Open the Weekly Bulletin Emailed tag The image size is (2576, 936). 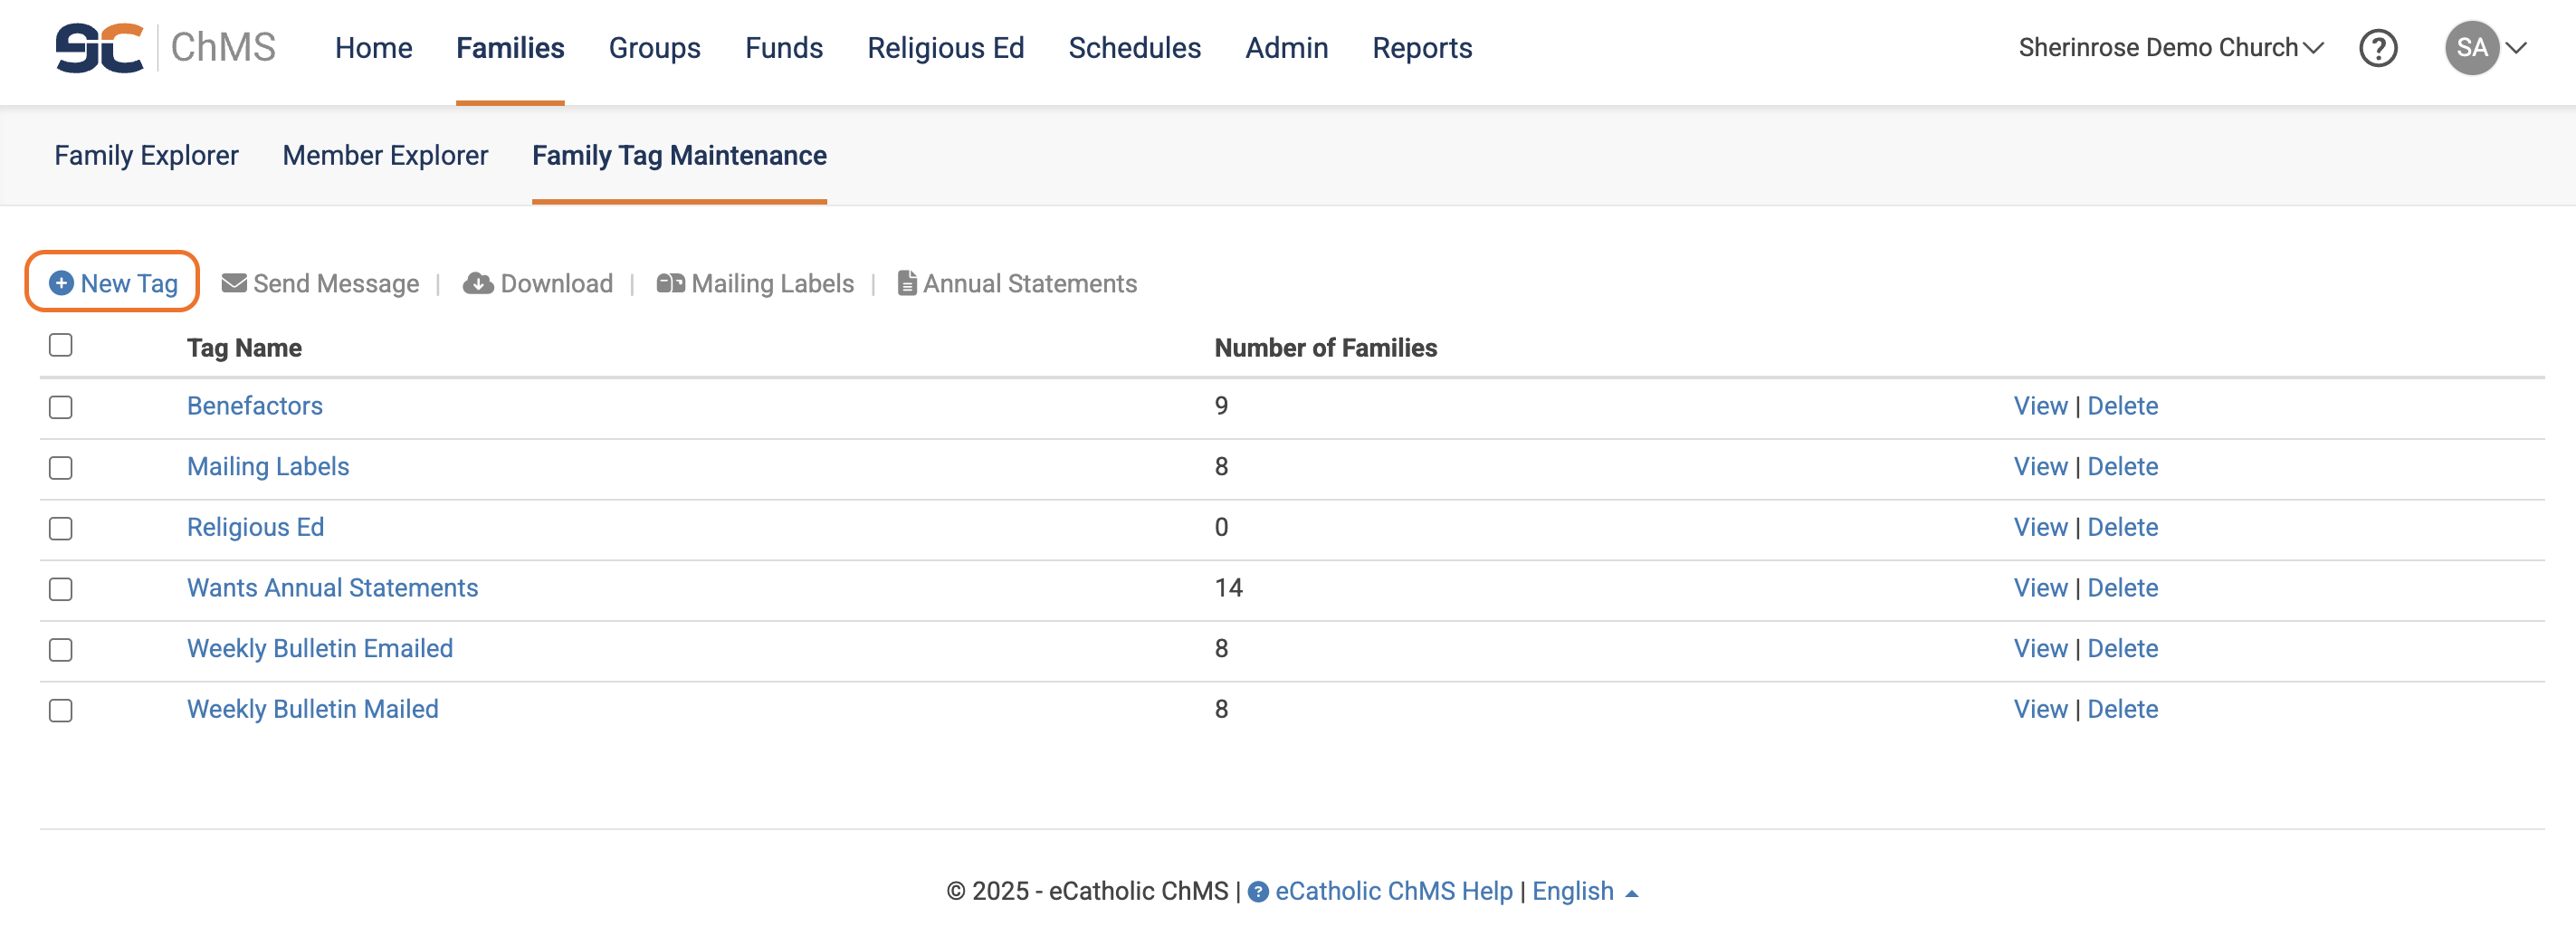pos(320,649)
